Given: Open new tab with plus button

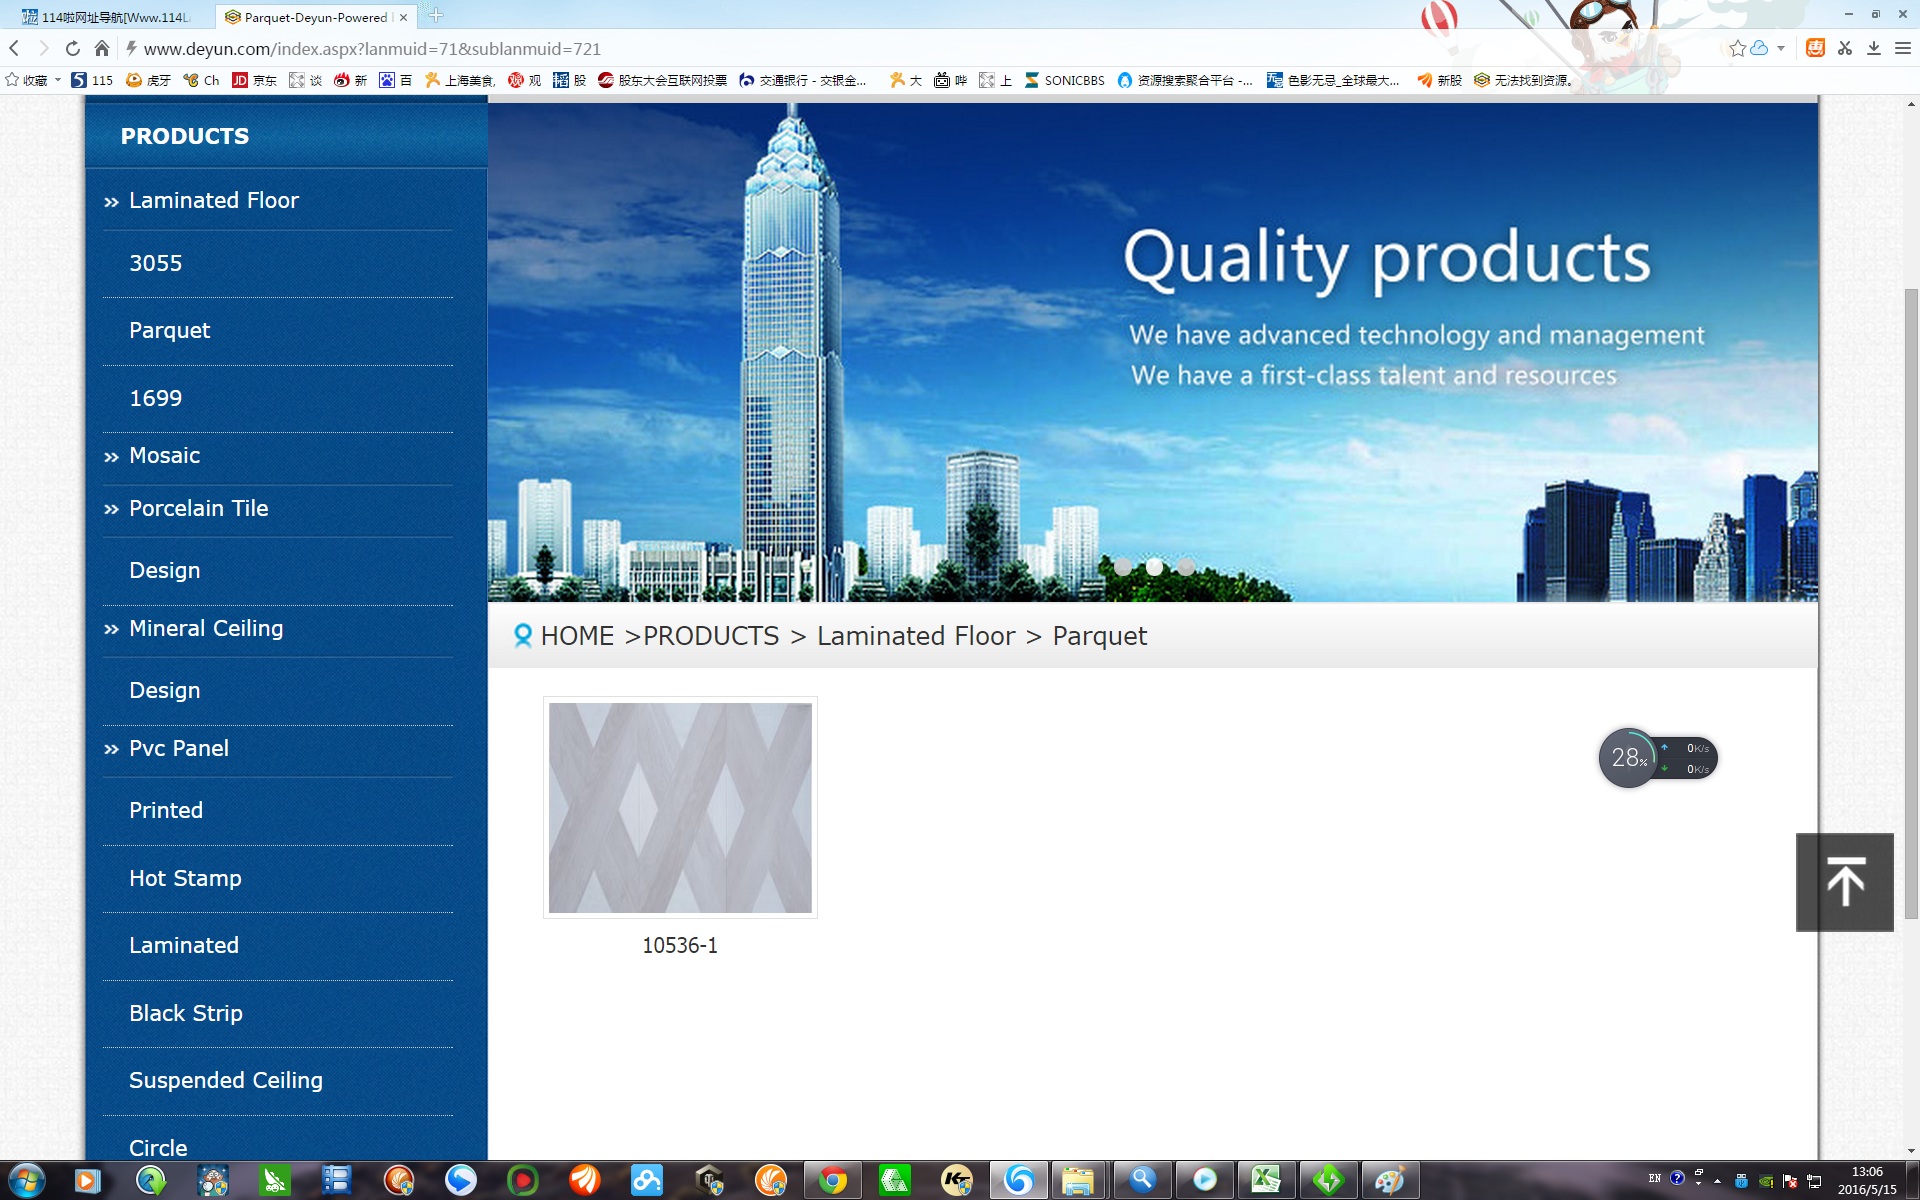Looking at the screenshot, I should (436, 16).
